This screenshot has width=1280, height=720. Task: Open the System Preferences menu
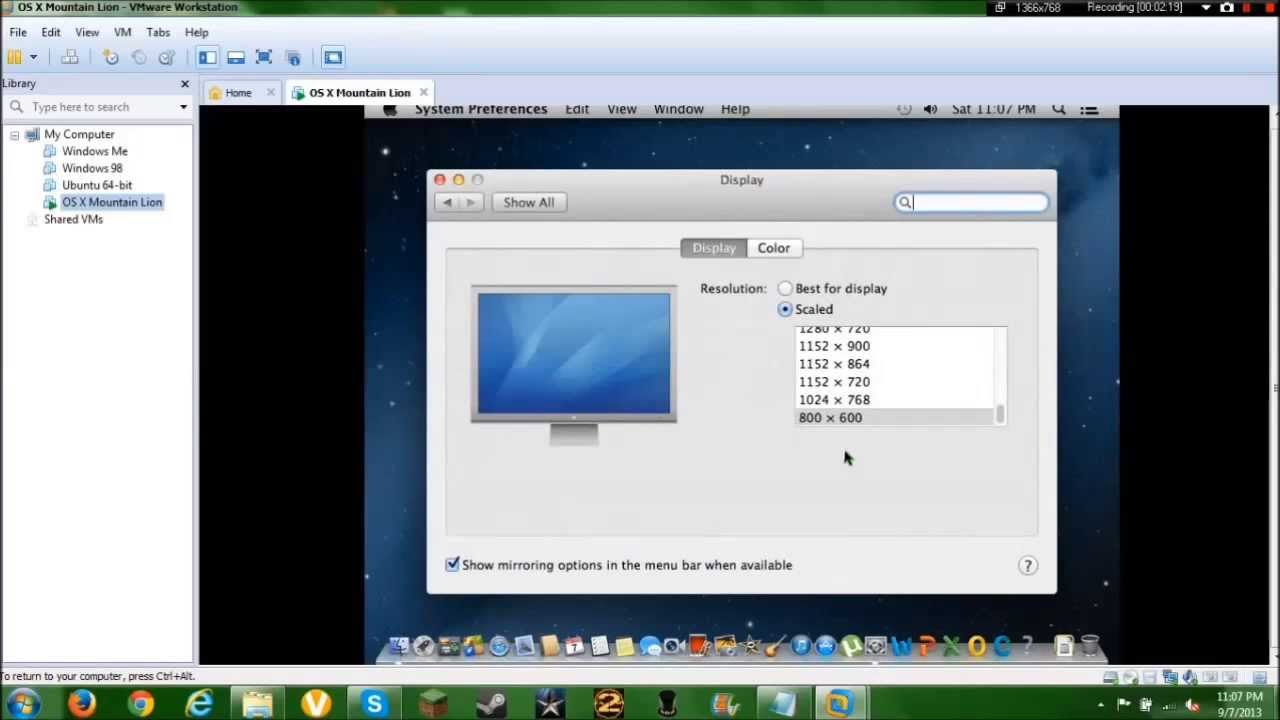tap(481, 109)
